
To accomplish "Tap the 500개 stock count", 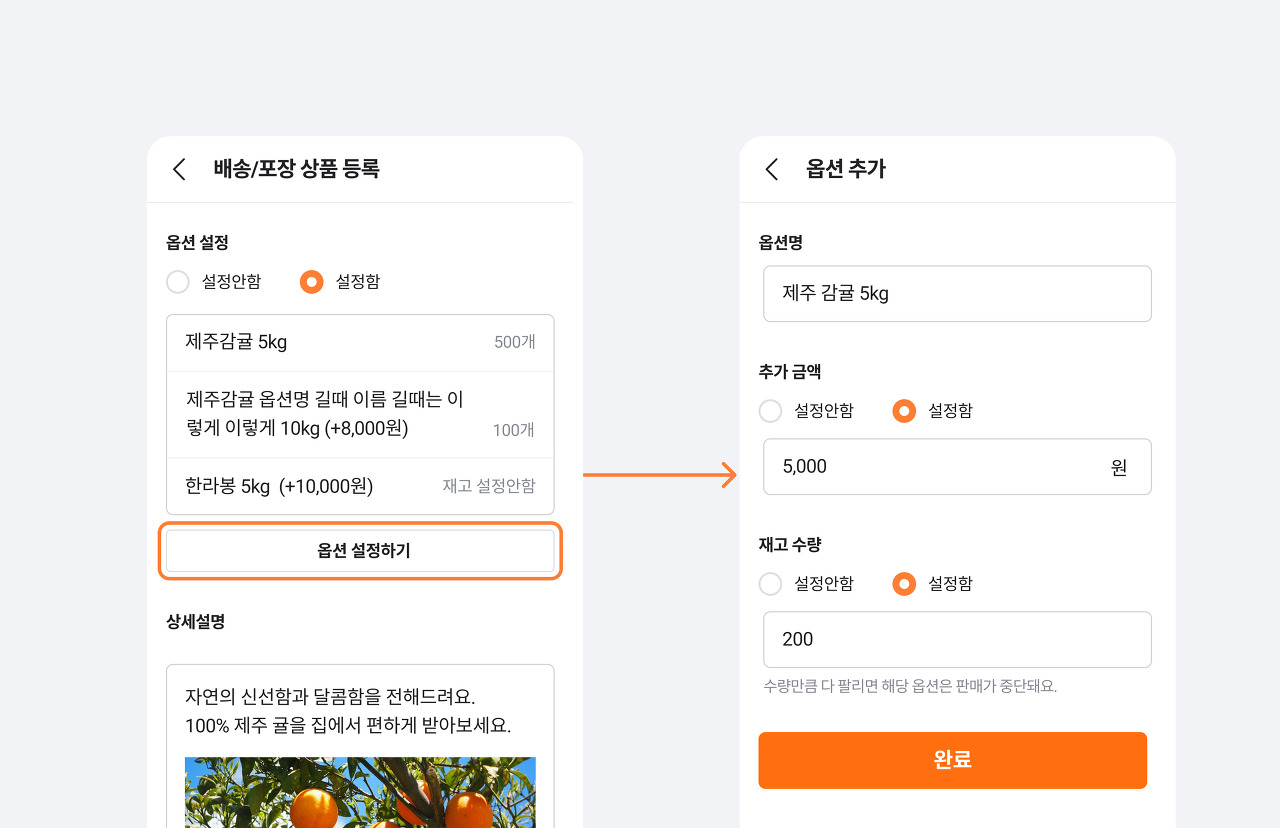I will [515, 342].
